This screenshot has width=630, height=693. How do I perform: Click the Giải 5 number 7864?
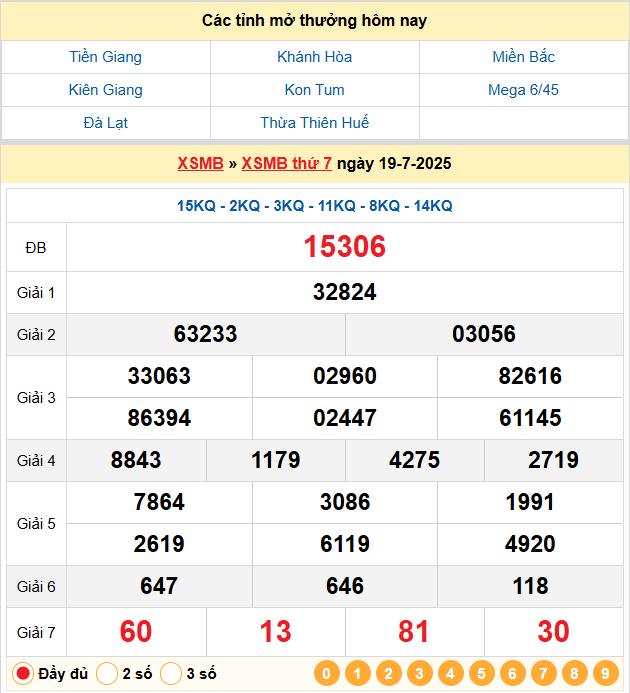pos(159,502)
